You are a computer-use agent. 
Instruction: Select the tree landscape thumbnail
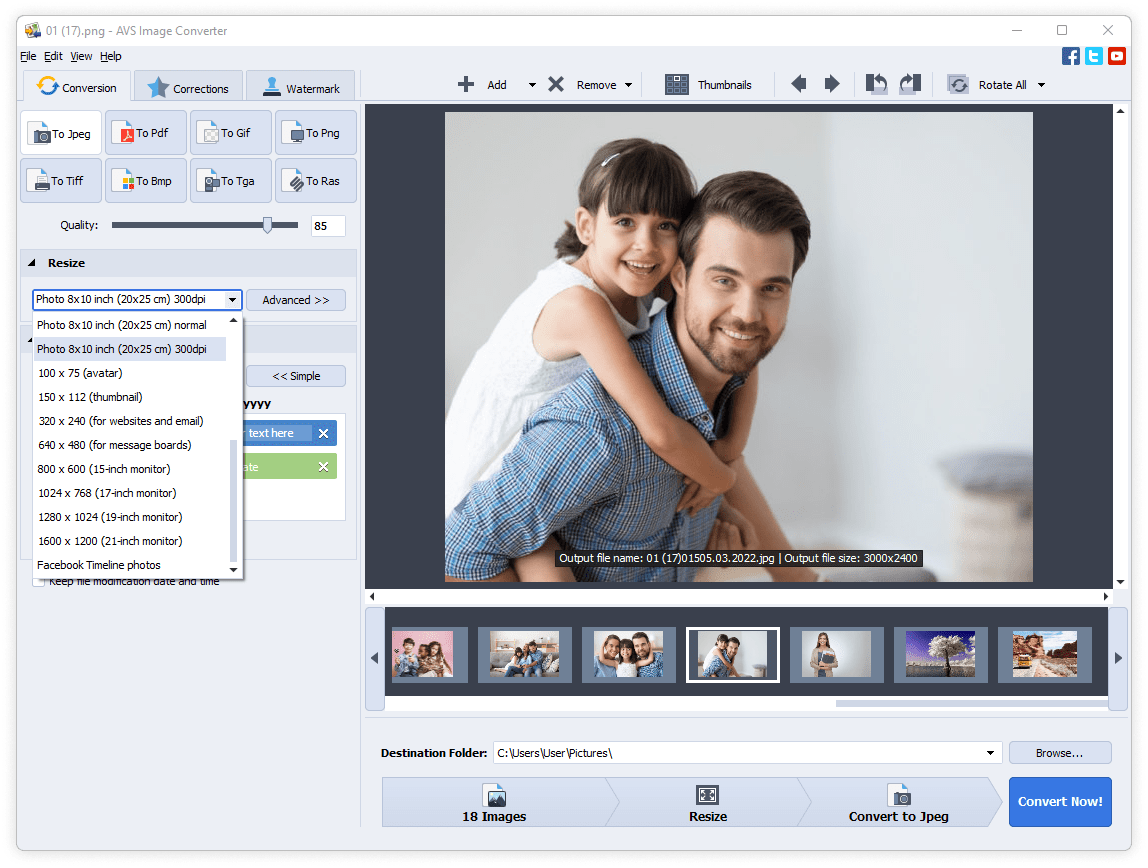click(940, 654)
